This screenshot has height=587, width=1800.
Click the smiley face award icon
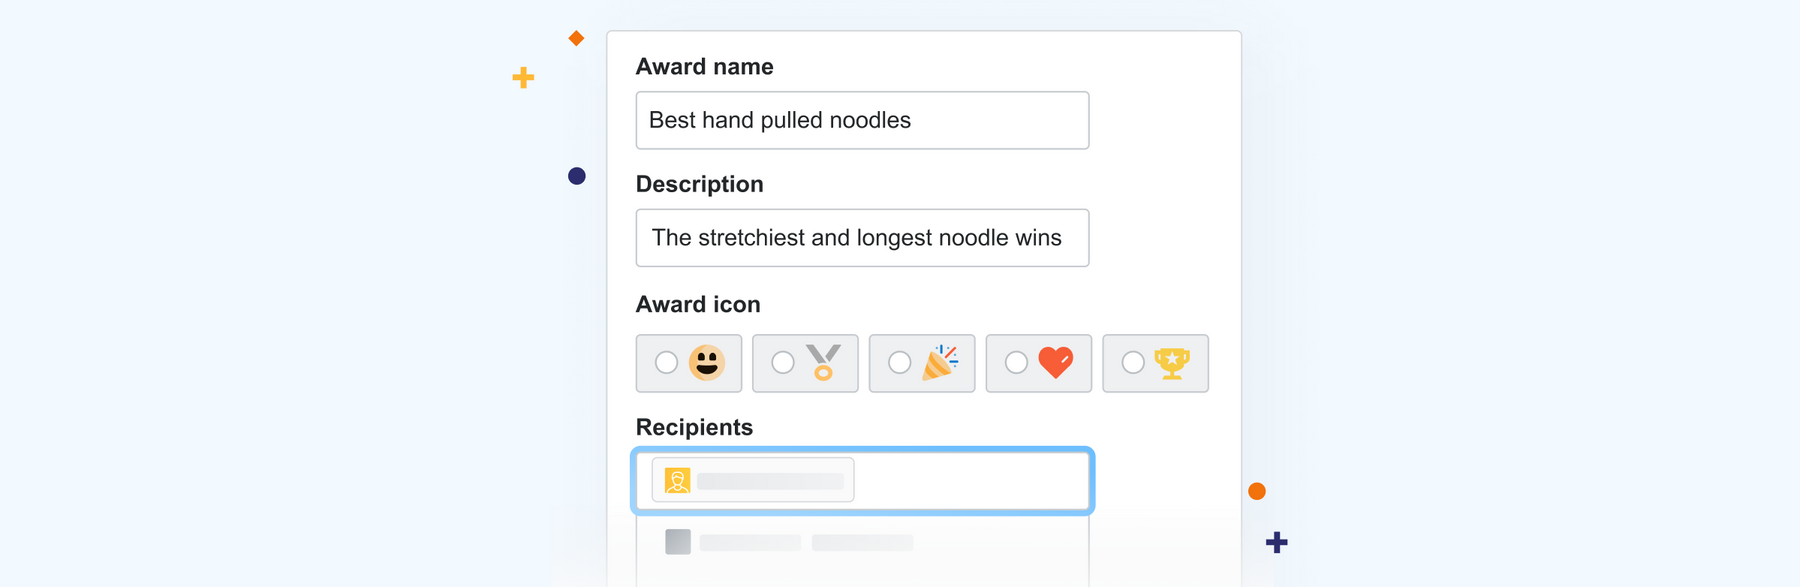coord(707,363)
